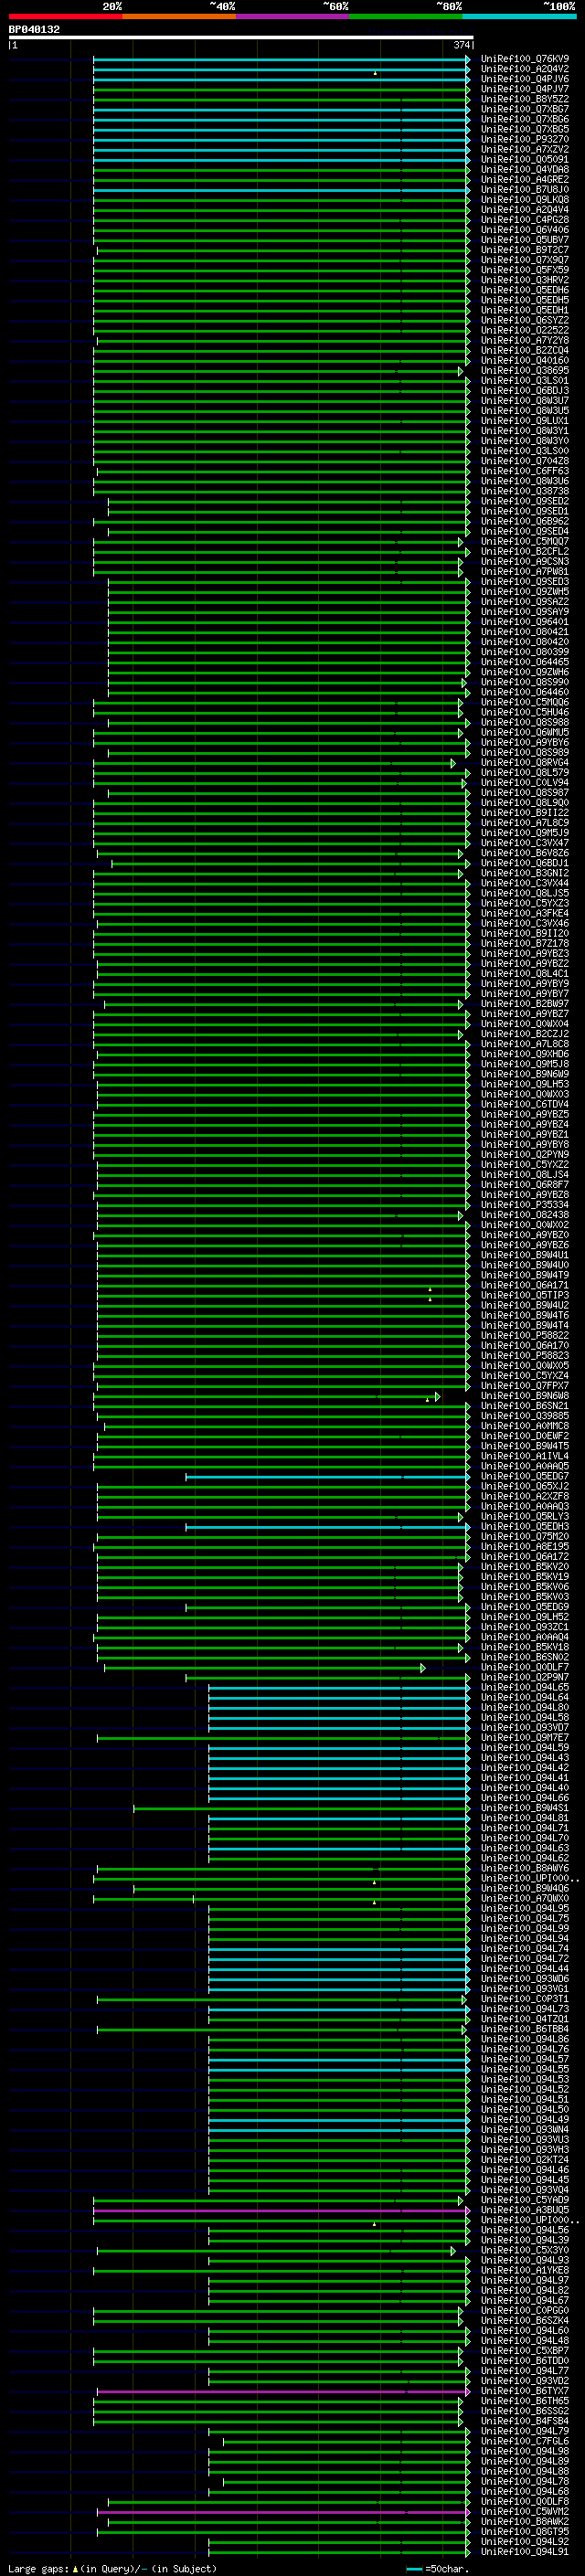Screen dimensions: 585x2576
Task: Select the label UniRef100_B5KV20
Action: coord(525,1567)
